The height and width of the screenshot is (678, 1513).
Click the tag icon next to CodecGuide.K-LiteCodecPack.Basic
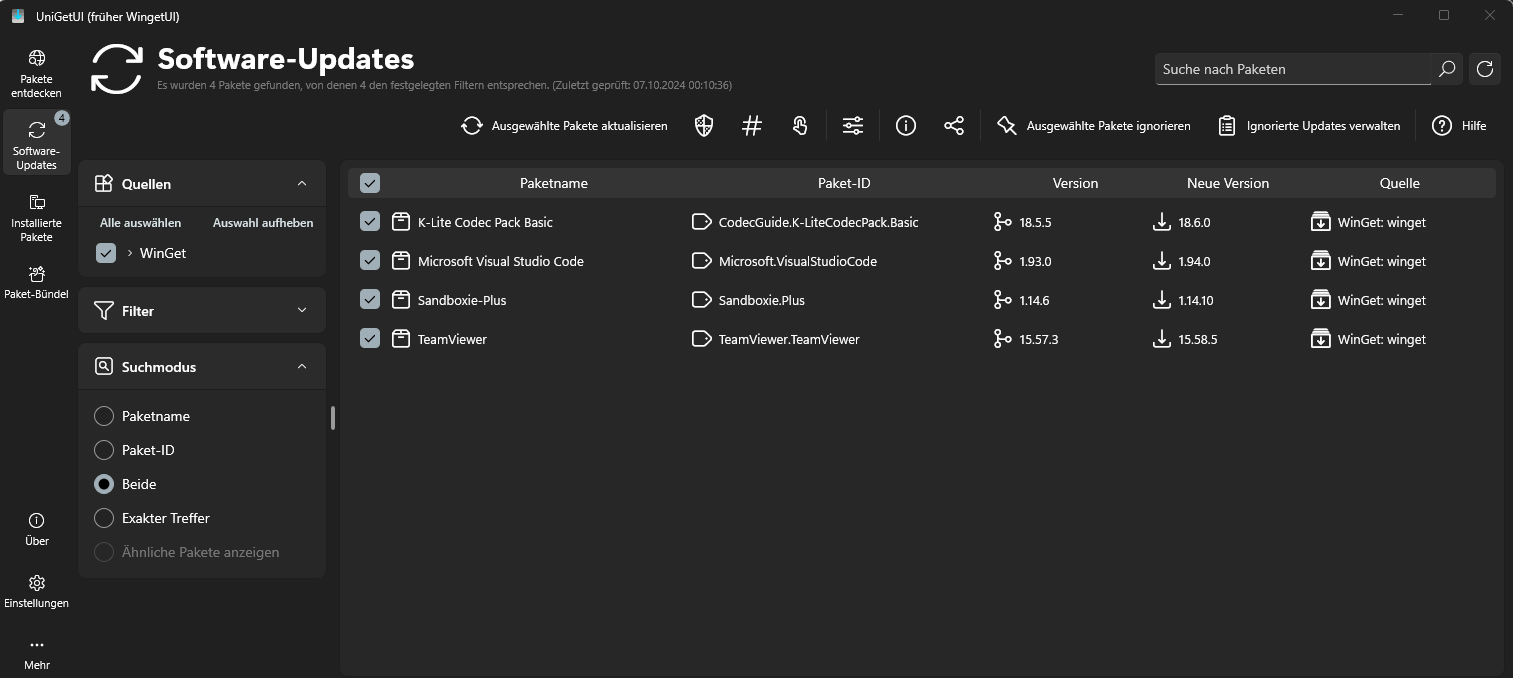[x=702, y=222]
